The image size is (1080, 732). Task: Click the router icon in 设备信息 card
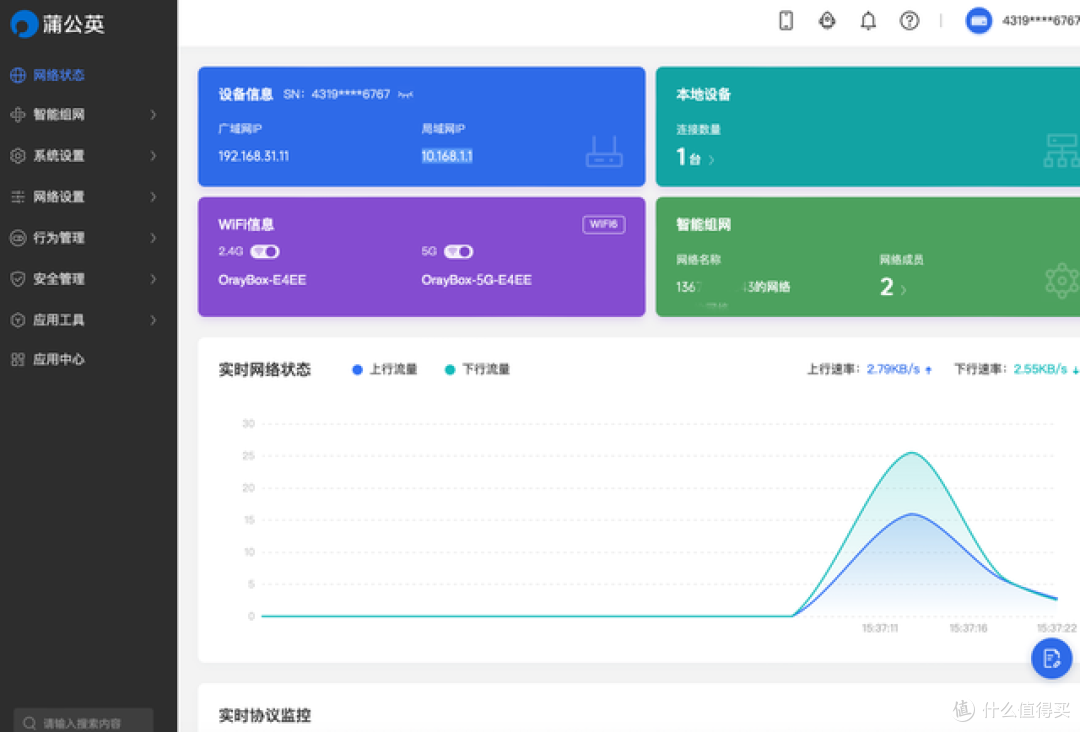click(x=604, y=151)
